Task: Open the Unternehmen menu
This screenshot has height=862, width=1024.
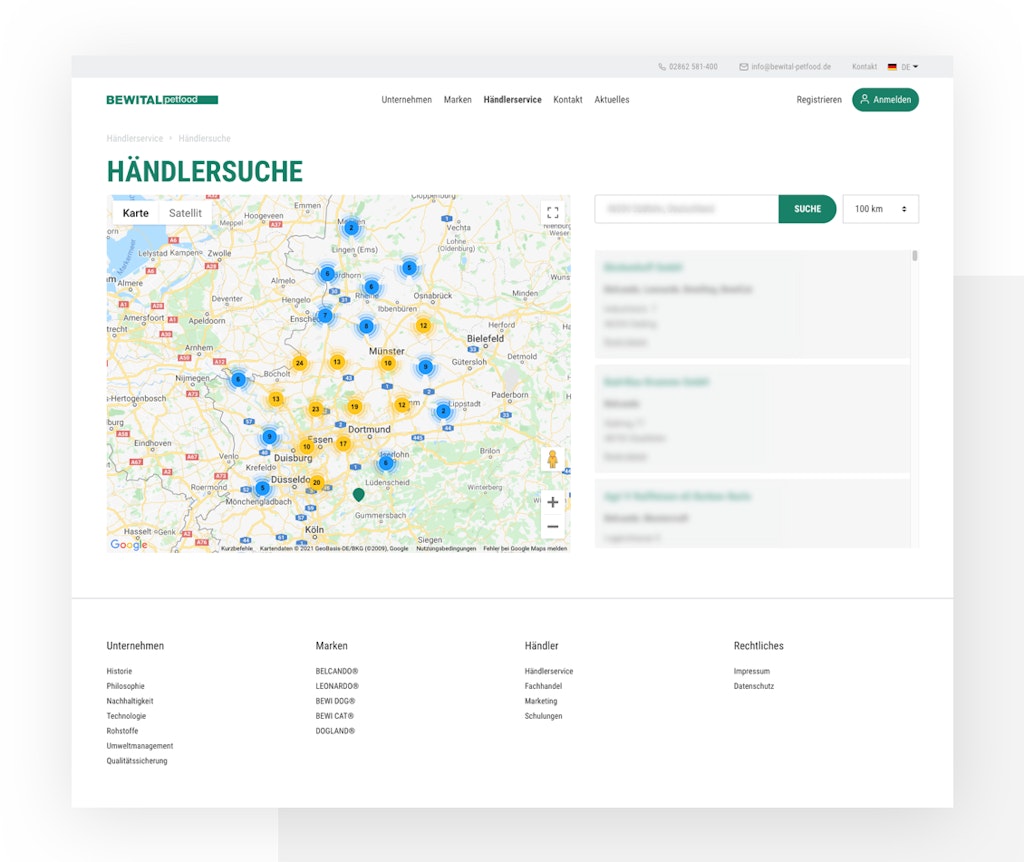Action: pos(406,100)
